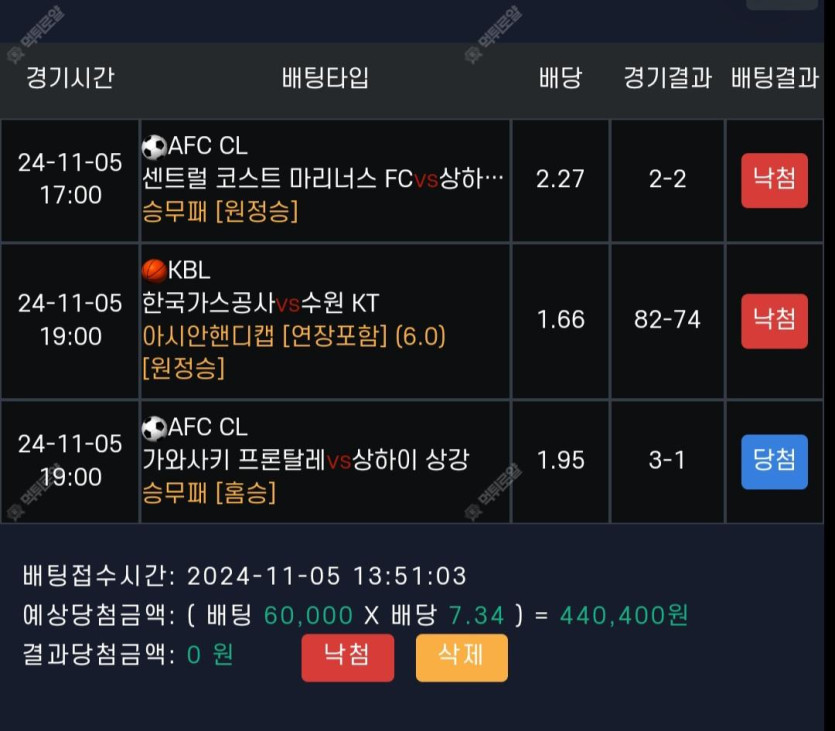Click the orange 삭제 delete button
The image size is (835, 731).
462,658
